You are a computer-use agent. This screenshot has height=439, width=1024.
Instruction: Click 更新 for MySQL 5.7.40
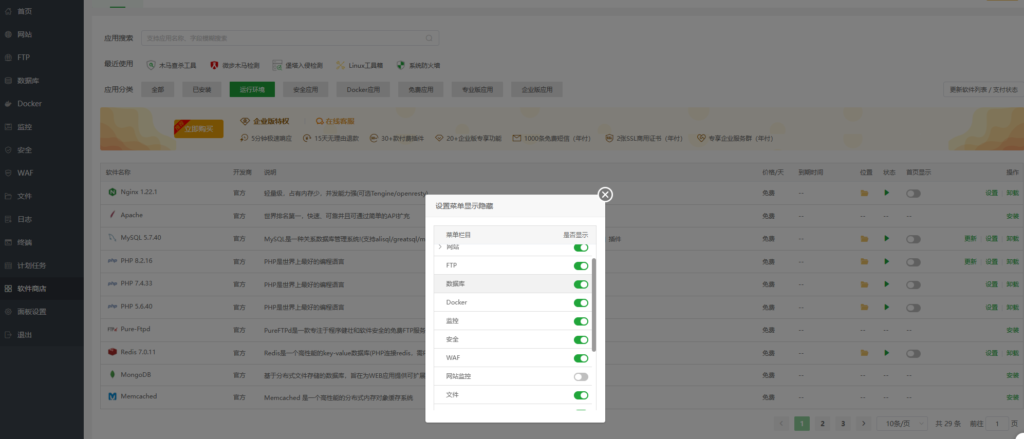tap(970, 239)
